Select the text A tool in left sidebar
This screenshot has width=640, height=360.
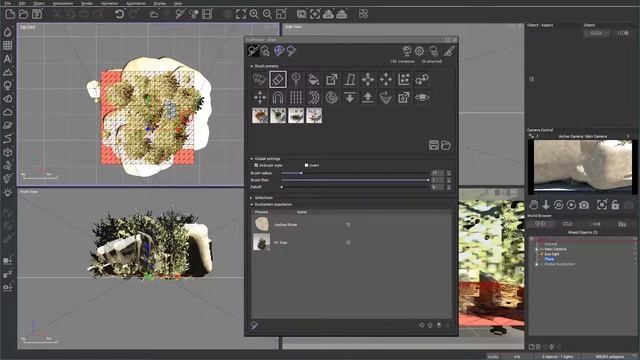click(8, 59)
